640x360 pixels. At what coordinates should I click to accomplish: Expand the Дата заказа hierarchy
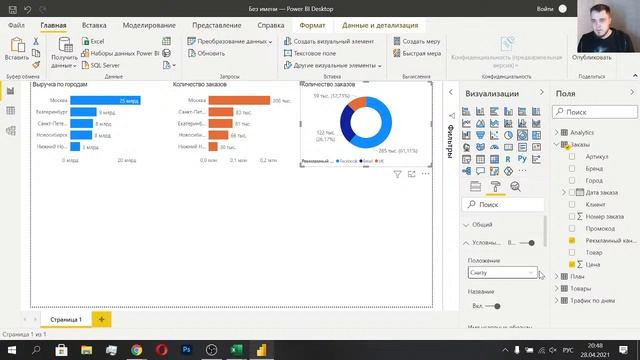tap(564, 192)
